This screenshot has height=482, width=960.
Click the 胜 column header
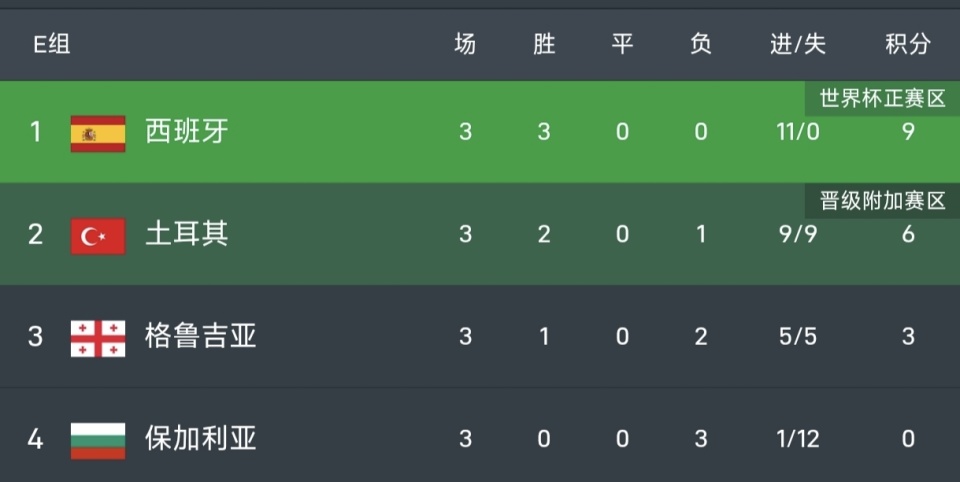pyautogui.click(x=544, y=44)
